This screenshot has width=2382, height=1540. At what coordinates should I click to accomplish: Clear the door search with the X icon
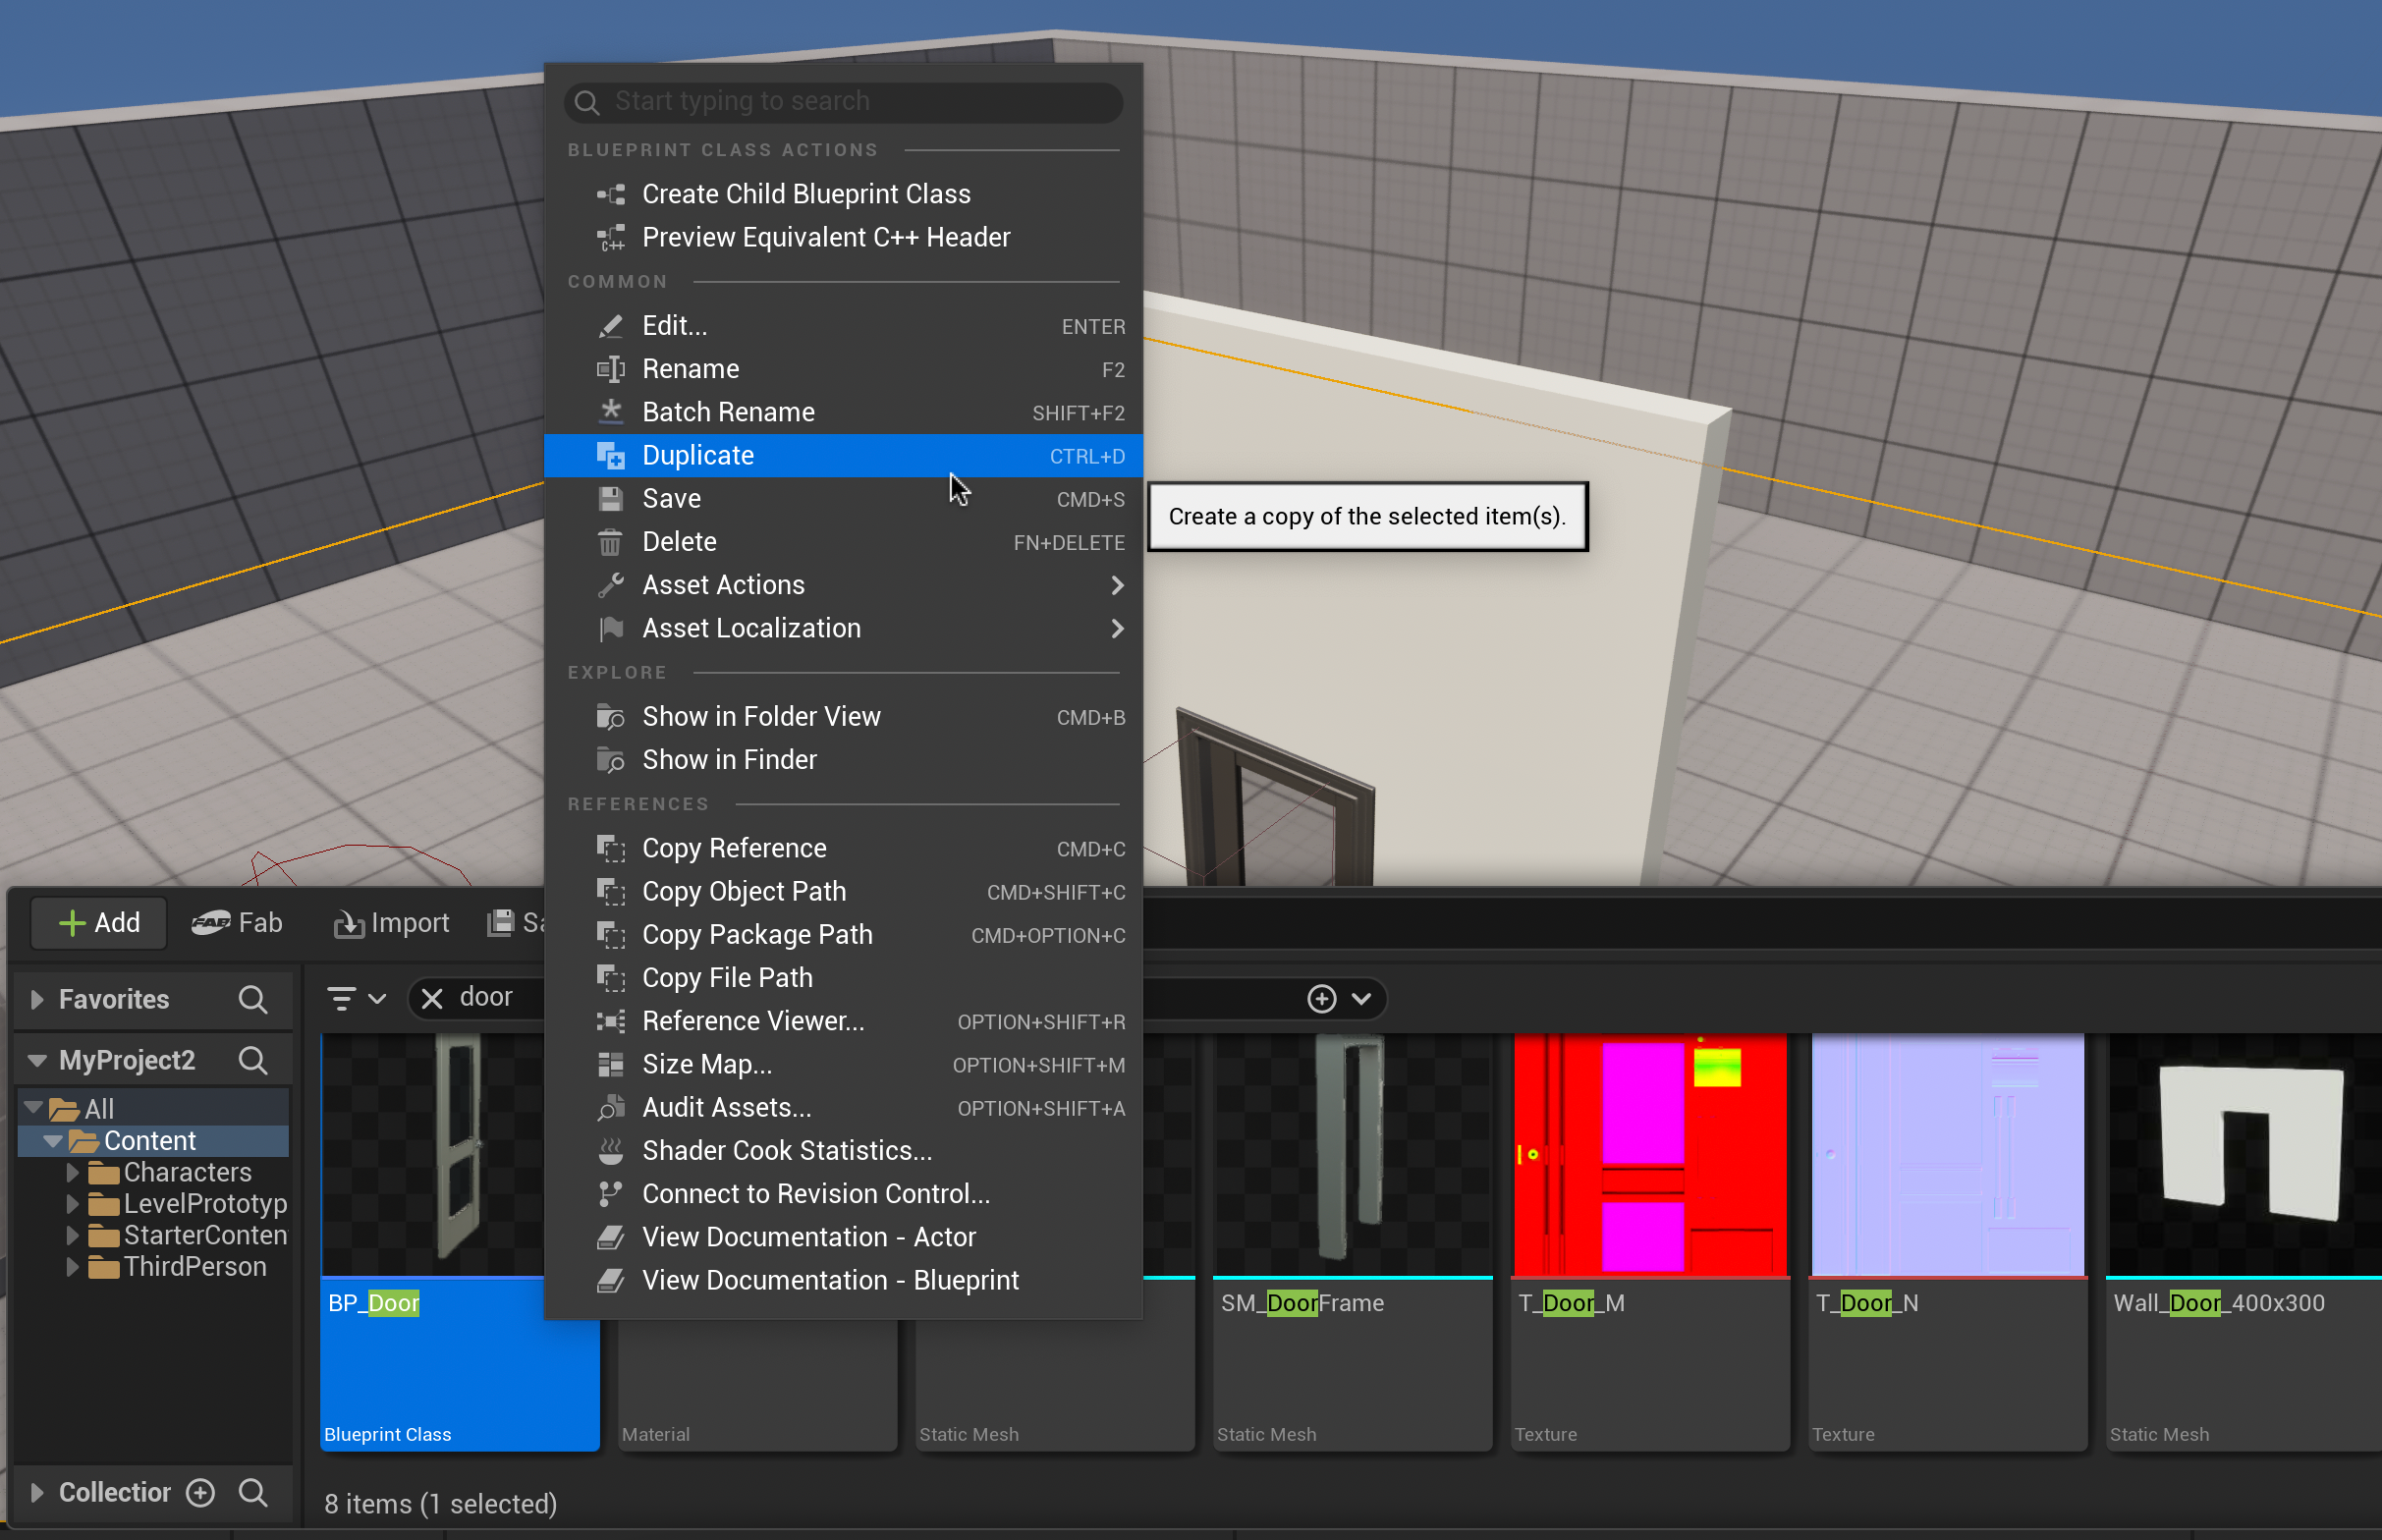[x=432, y=998]
